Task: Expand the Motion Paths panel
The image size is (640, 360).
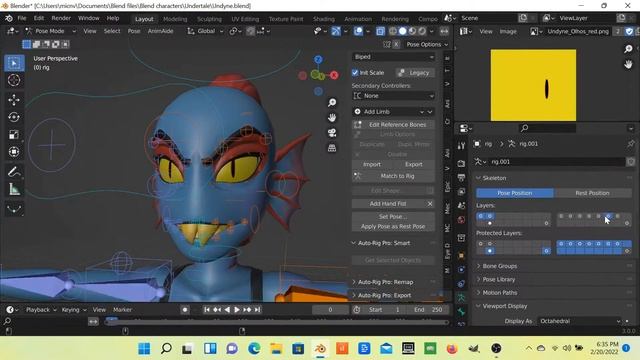Action: [500, 293]
